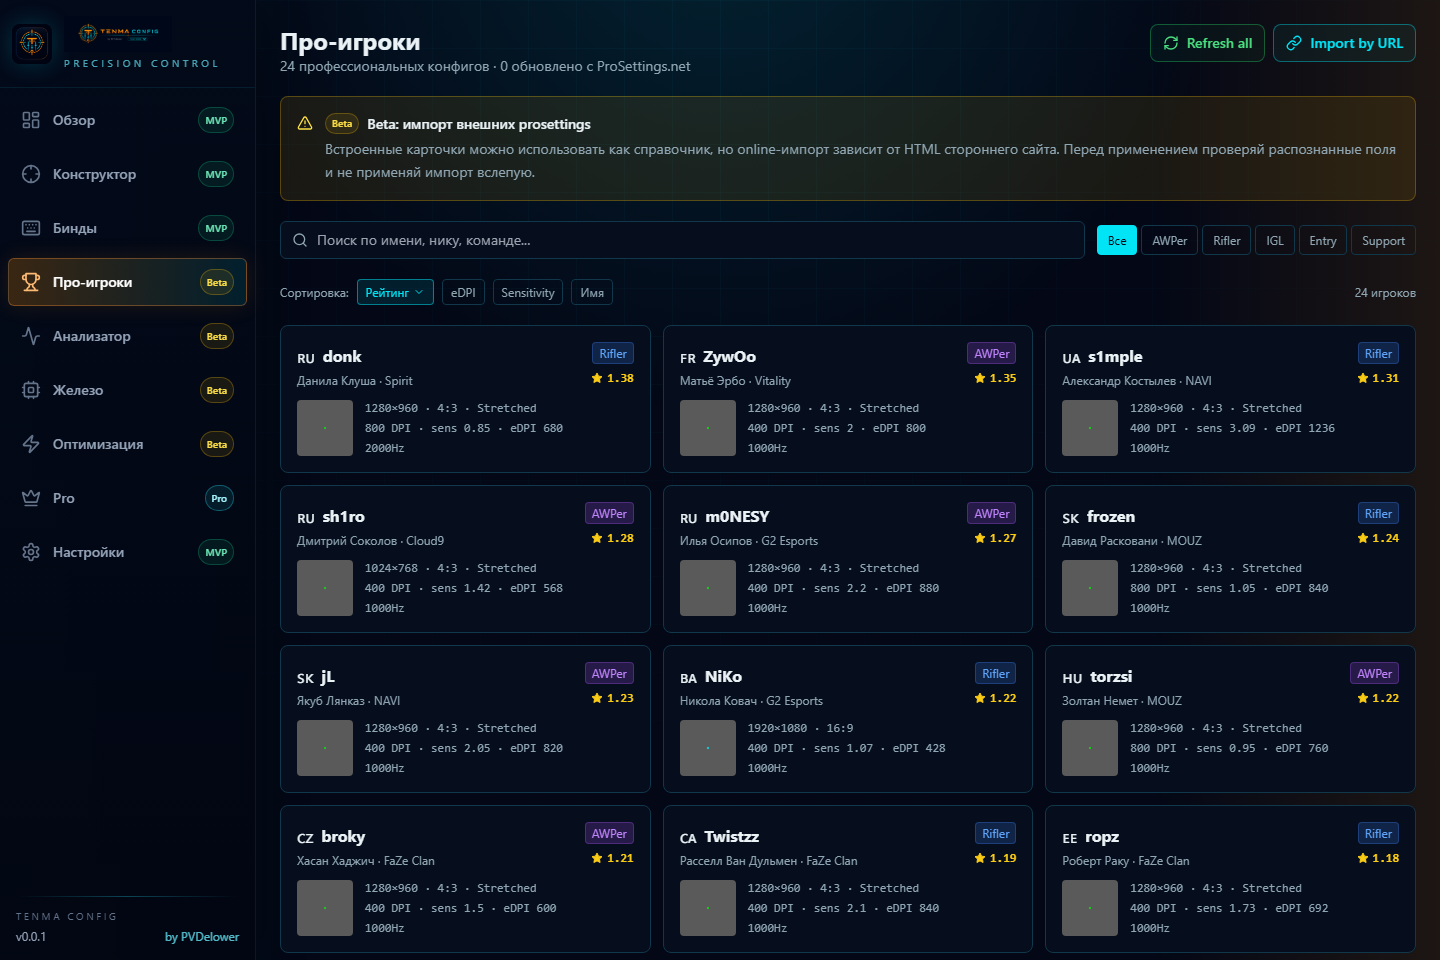Select the Конструктор crosshair icon
This screenshot has width=1440, height=960.
click(31, 174)
